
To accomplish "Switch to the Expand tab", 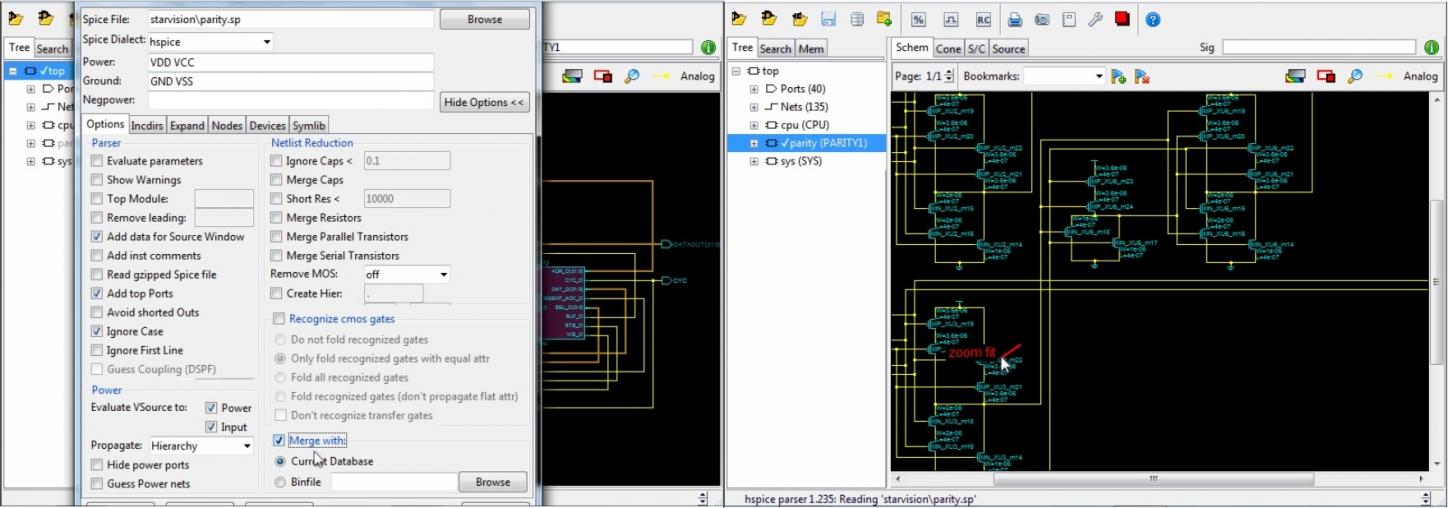I will 187,125.
